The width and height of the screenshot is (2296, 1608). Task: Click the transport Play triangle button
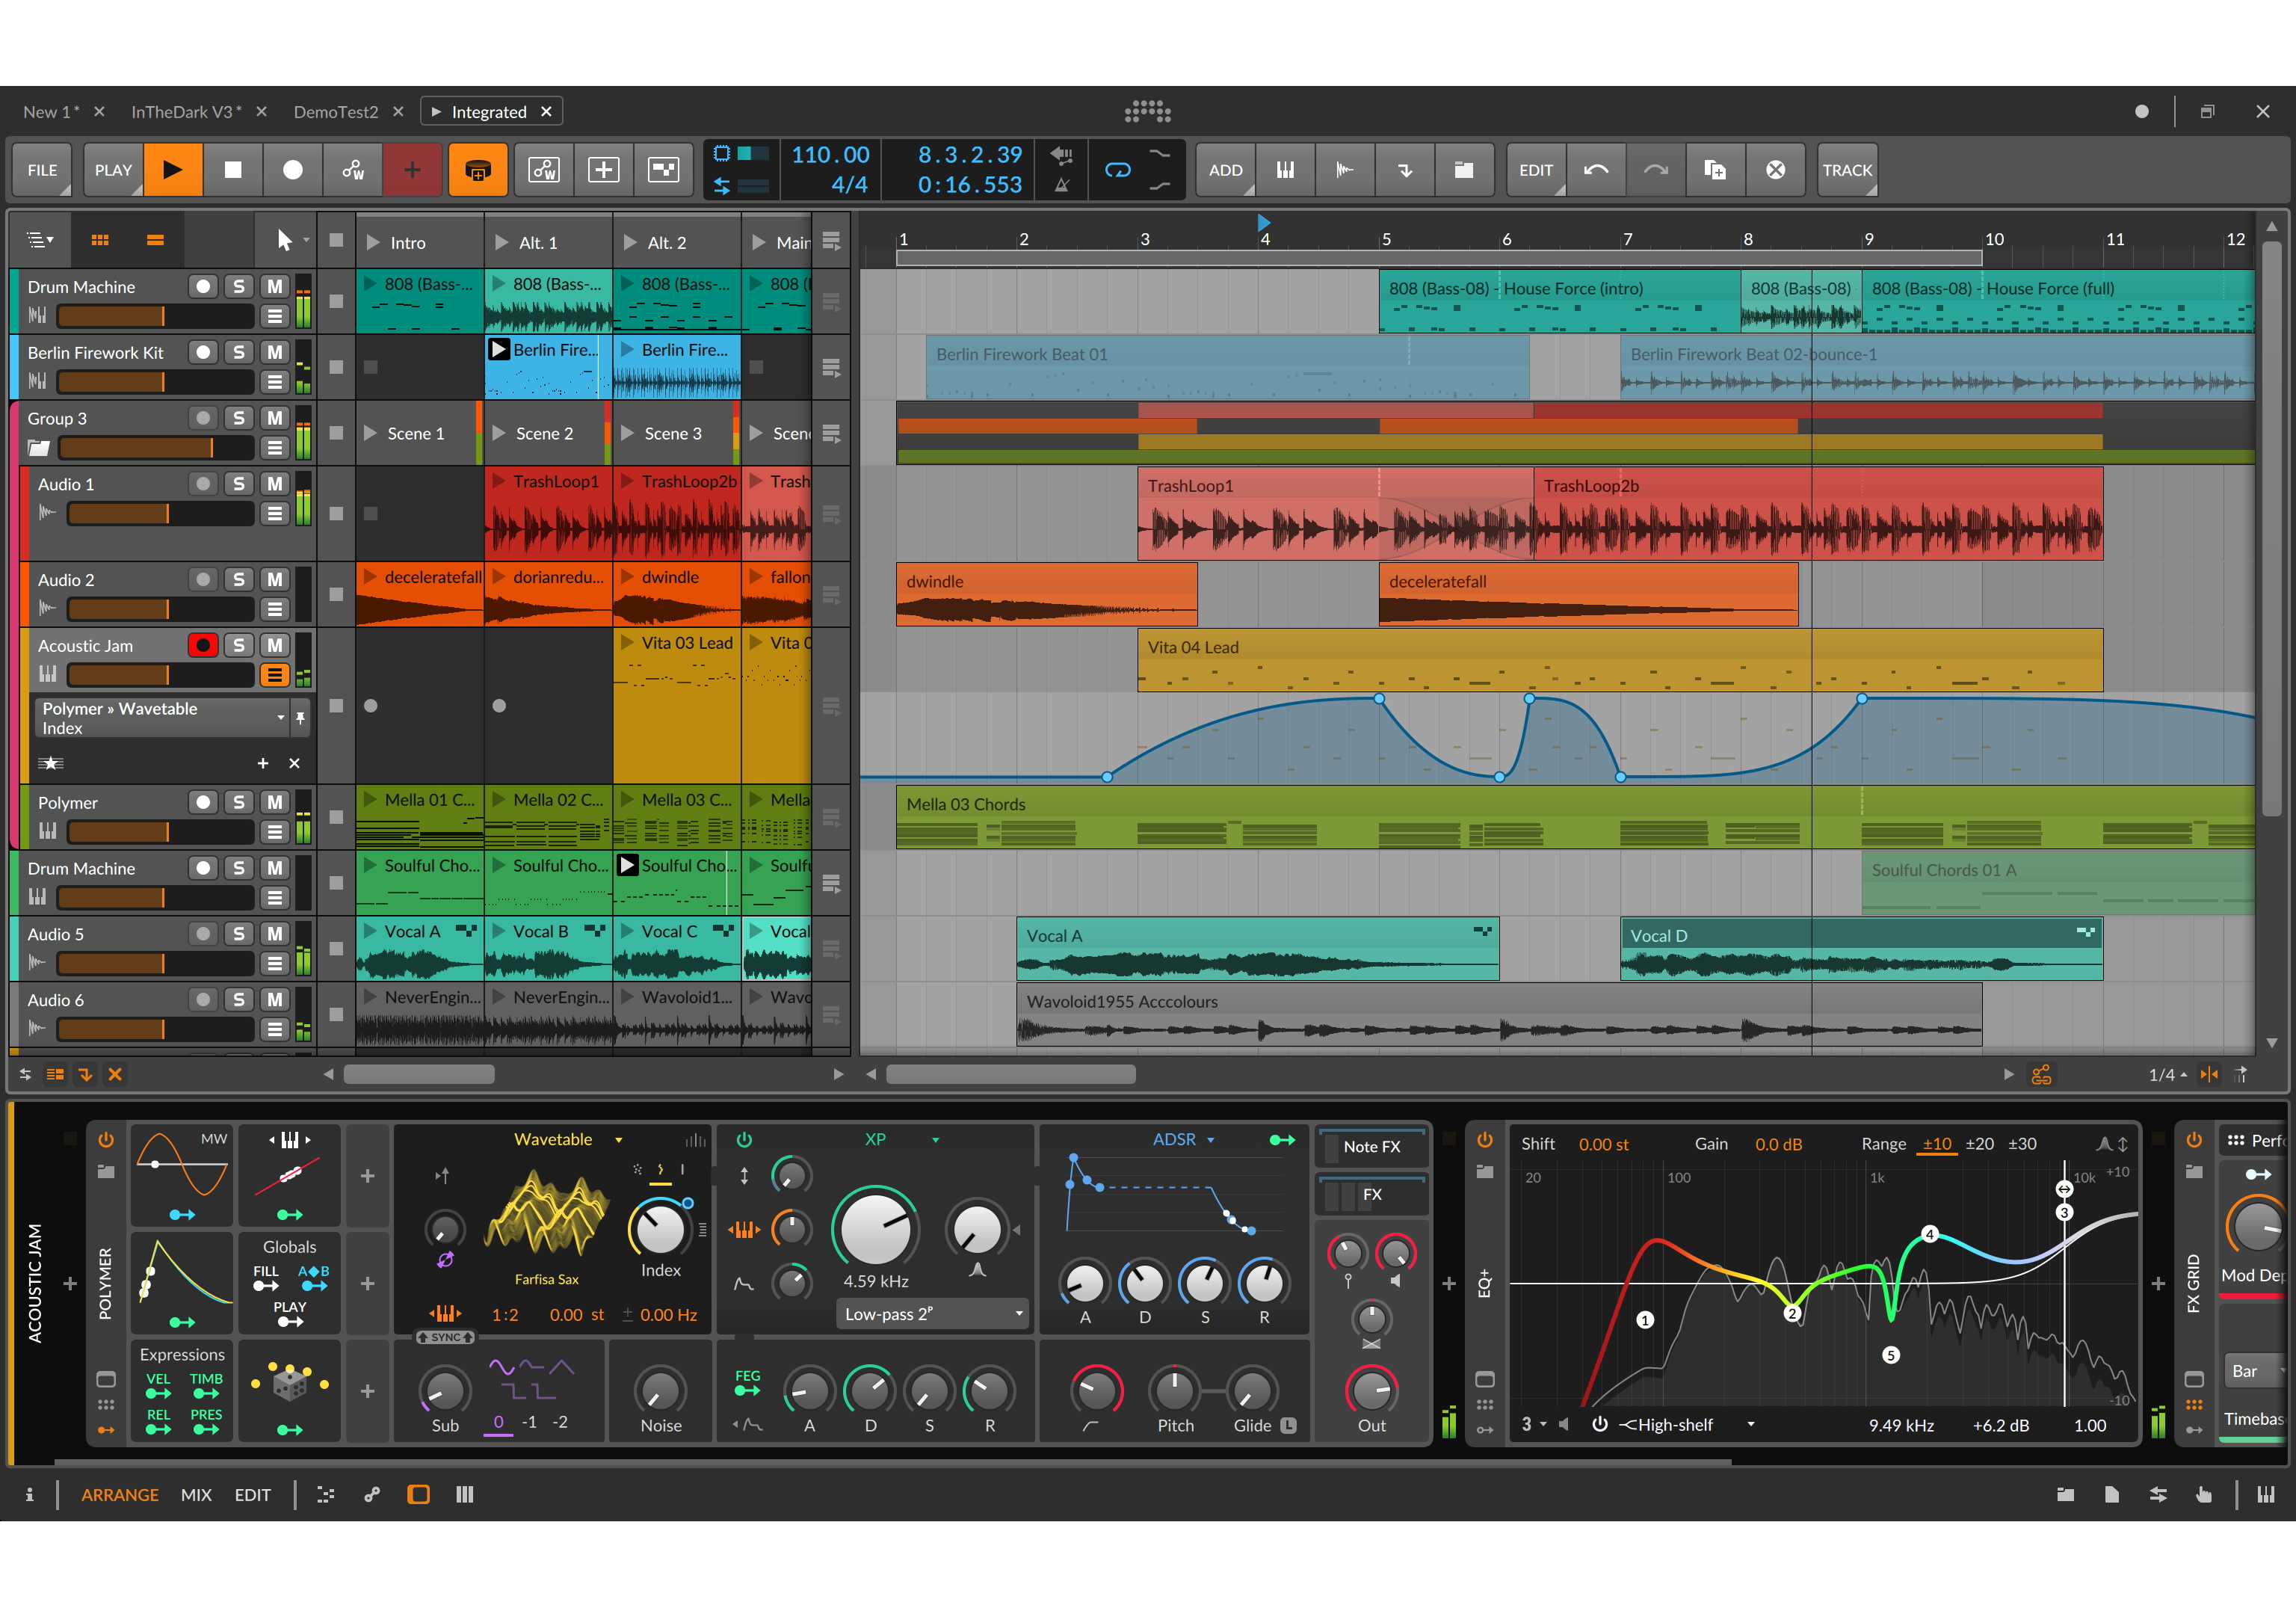point(173,170)
